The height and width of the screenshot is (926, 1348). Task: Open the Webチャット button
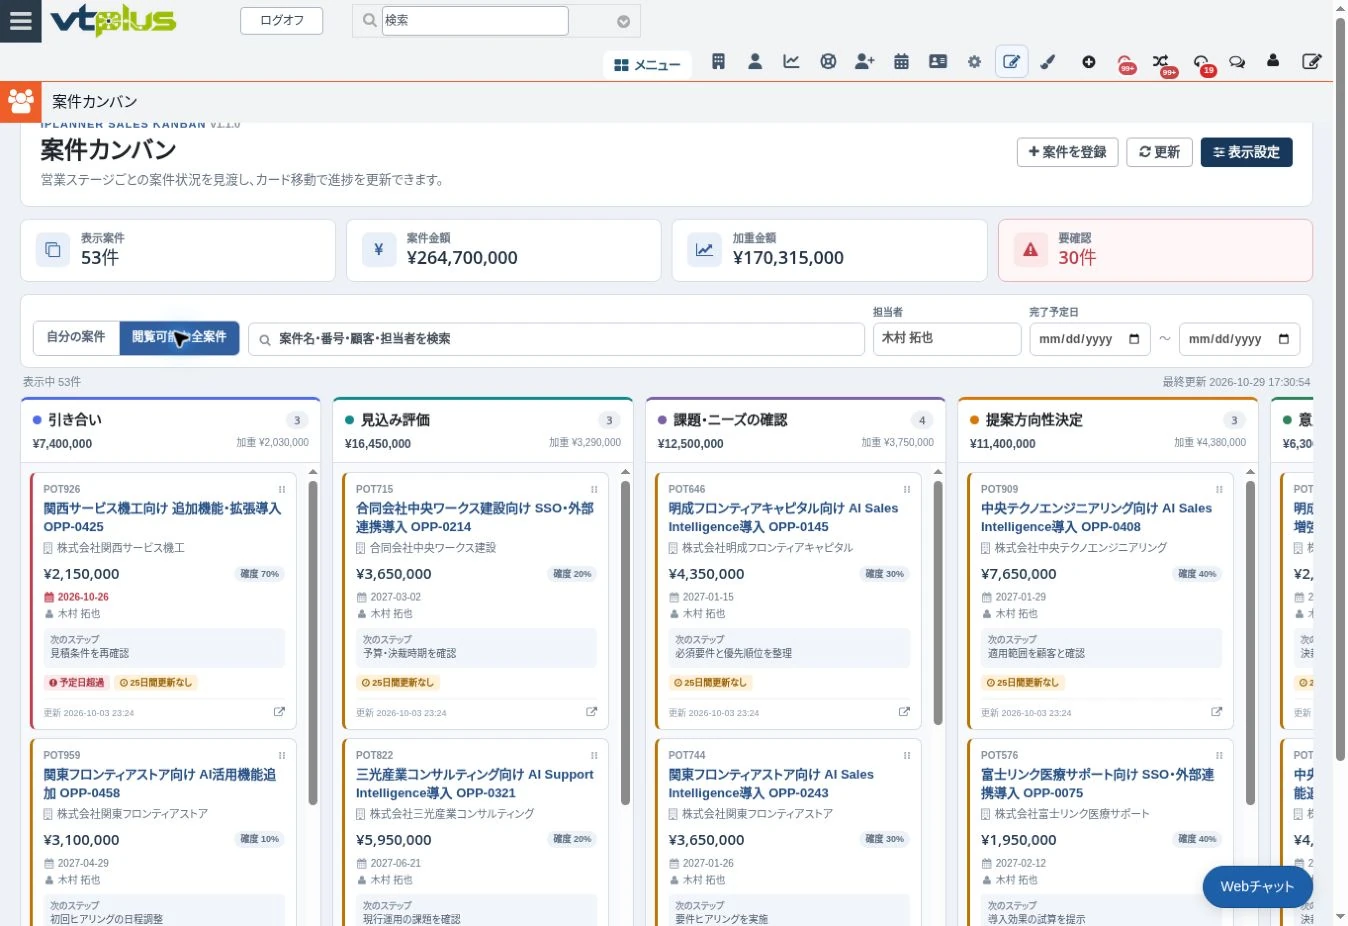(x=1257, y=886)
